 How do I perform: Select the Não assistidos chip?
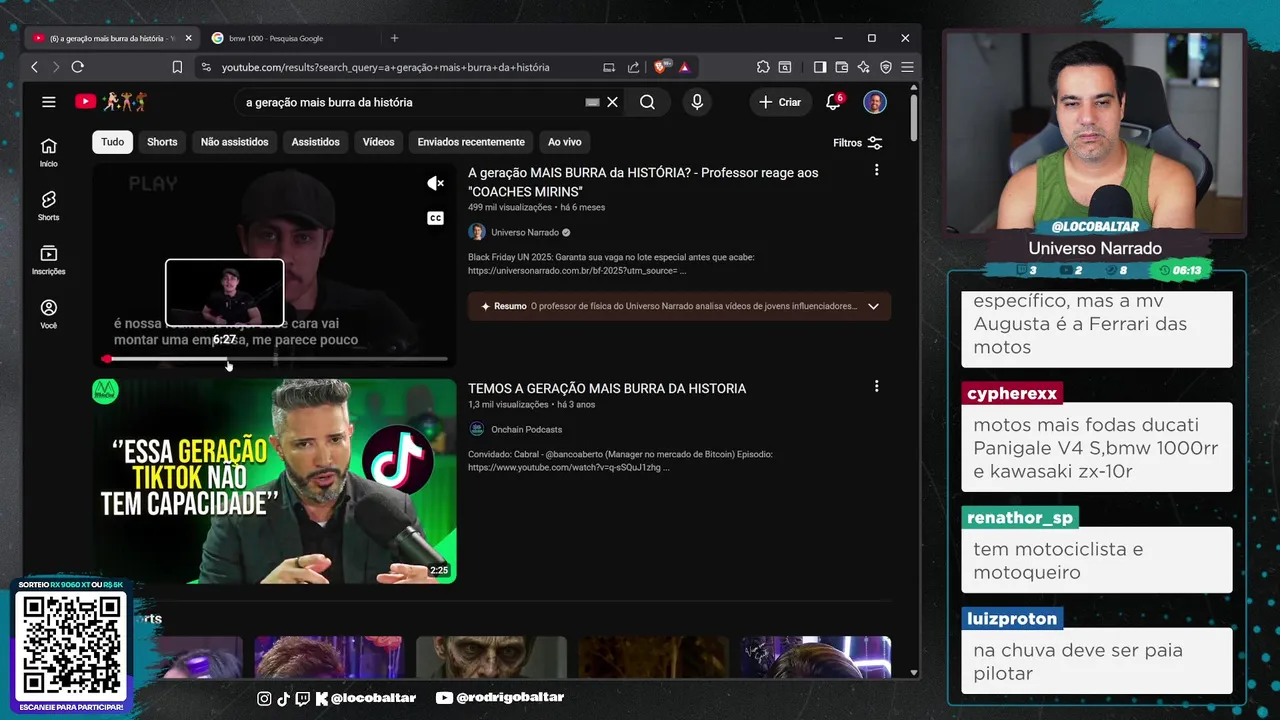[234, 142]
